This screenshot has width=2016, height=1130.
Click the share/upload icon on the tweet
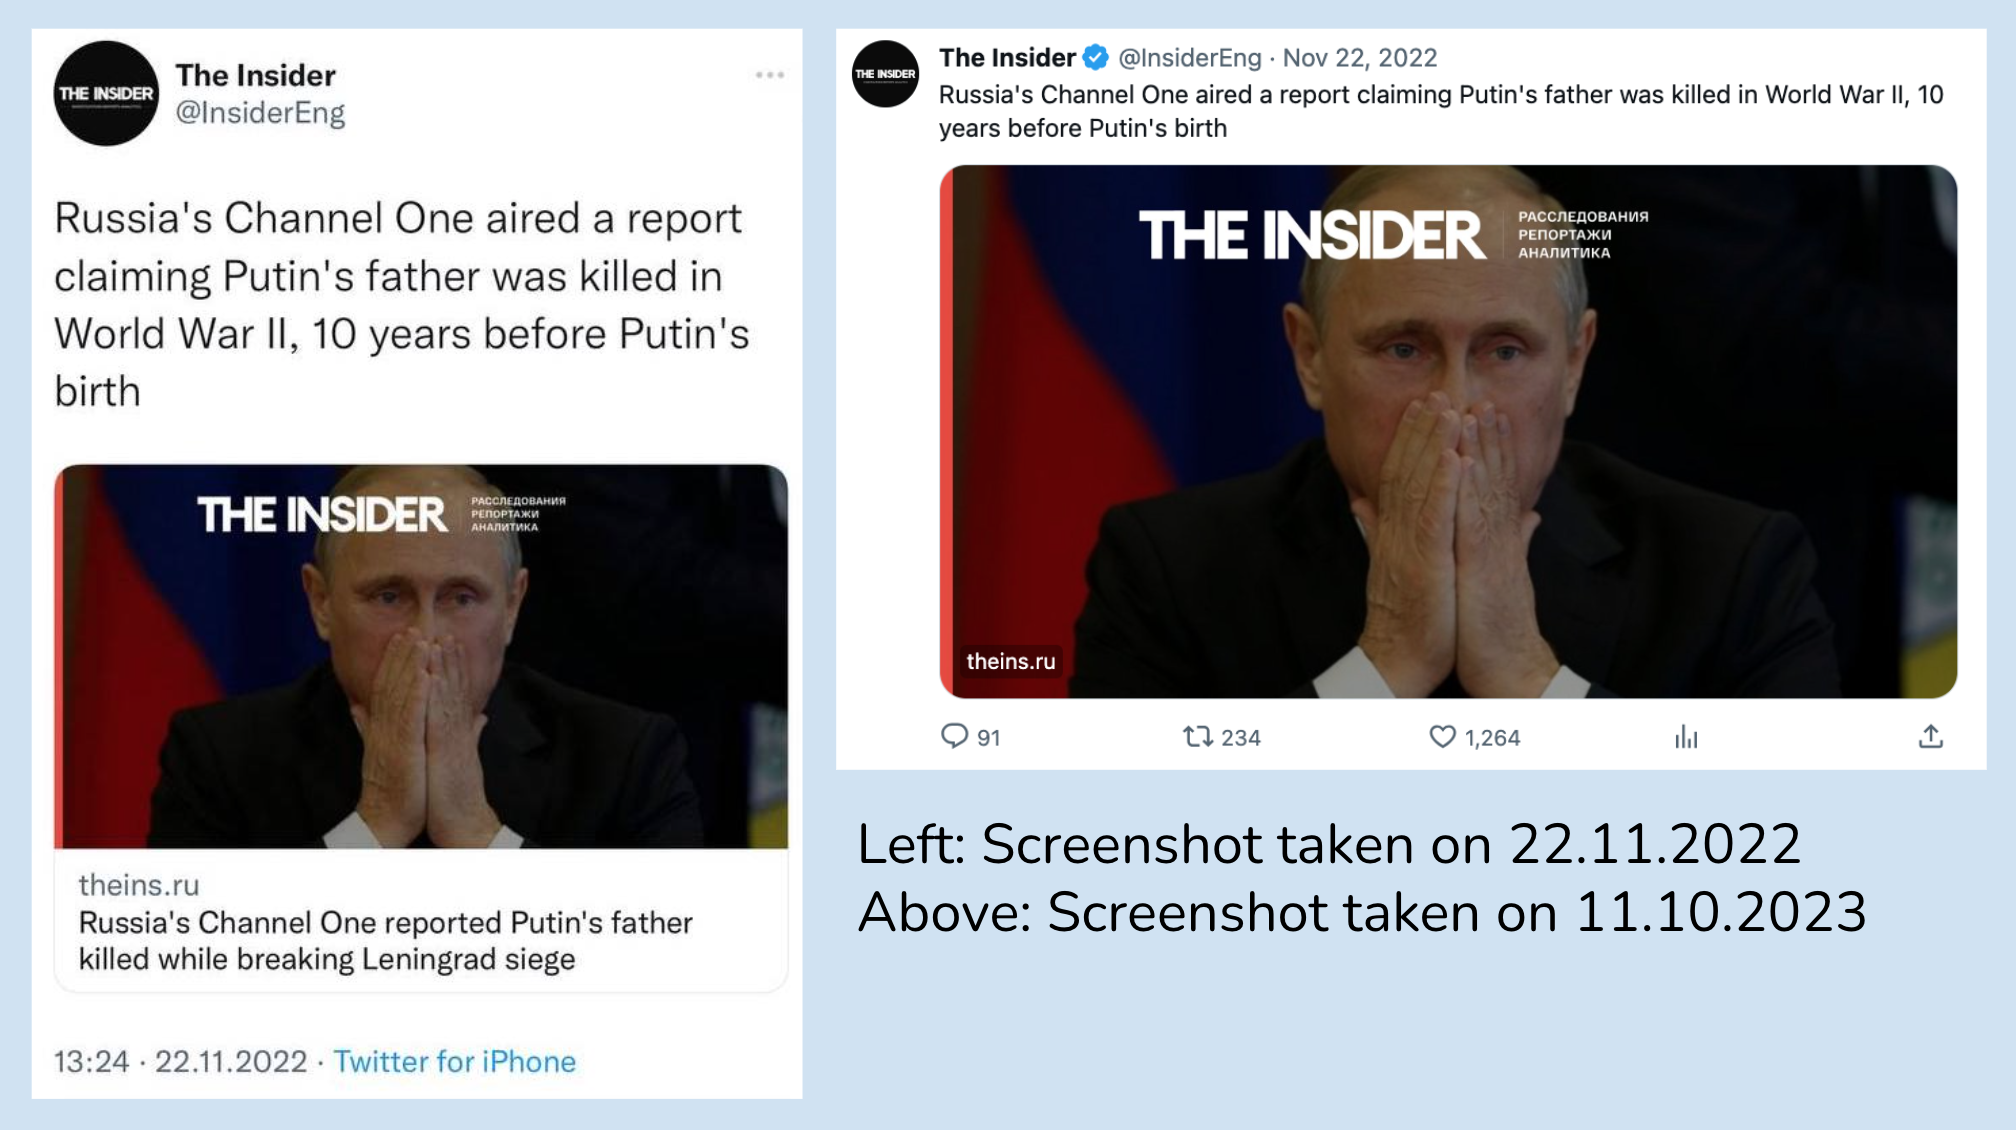coord(1929,737)
